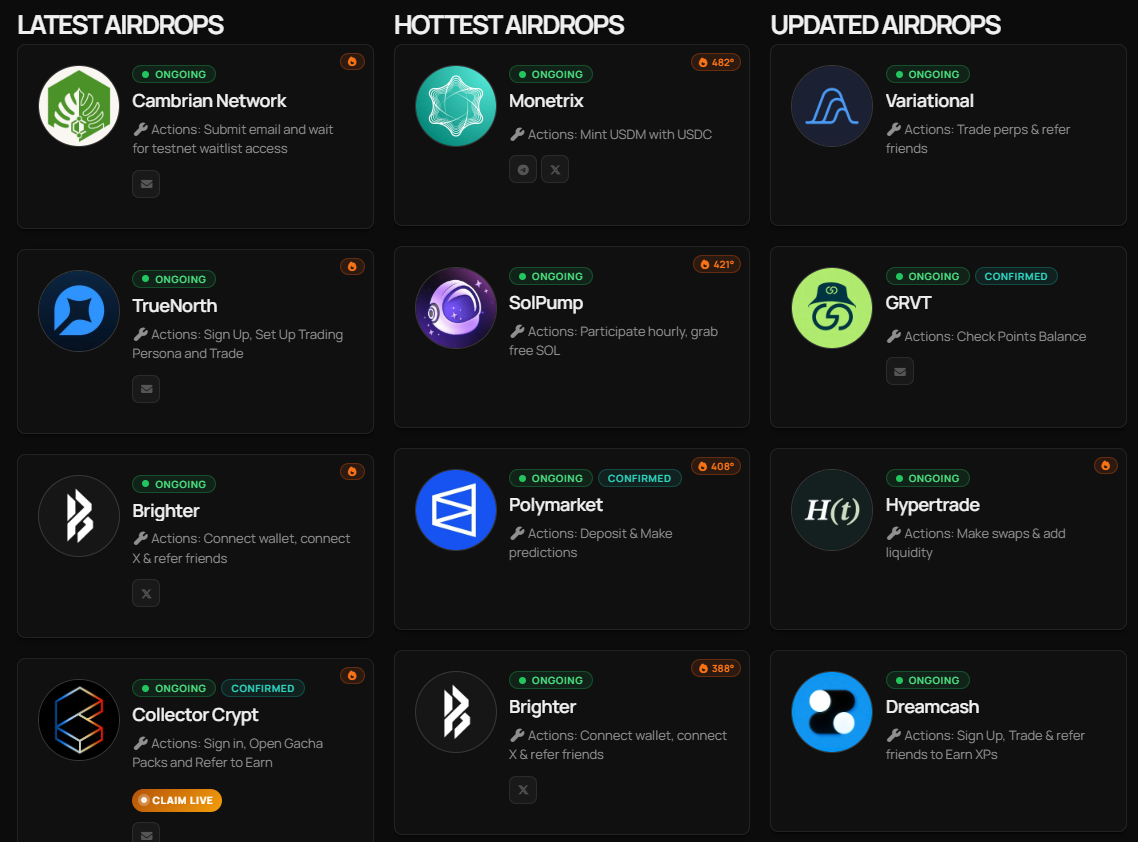This screenshot has height=842, width=1138.
Task: Click the Variational logo thumbnail
Action: coord(832,106)
